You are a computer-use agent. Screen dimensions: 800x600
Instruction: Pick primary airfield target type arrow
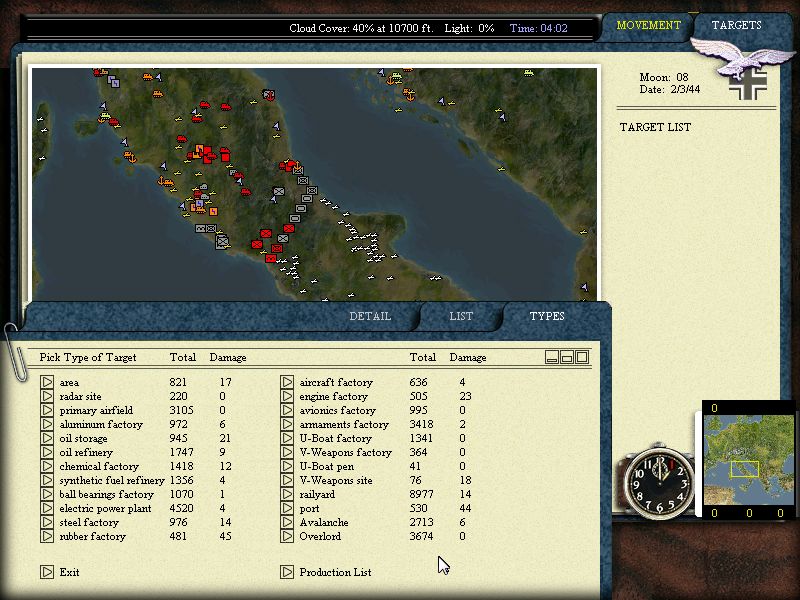47,410
